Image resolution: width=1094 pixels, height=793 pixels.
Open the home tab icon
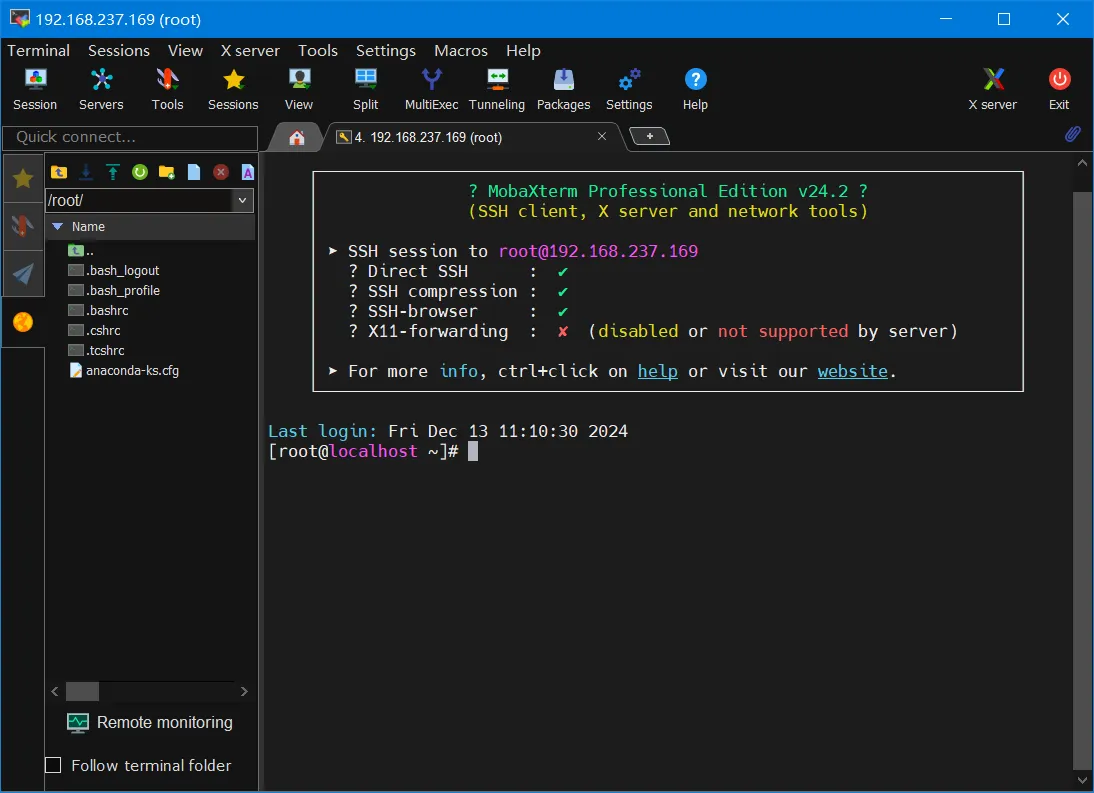[297, 137]
